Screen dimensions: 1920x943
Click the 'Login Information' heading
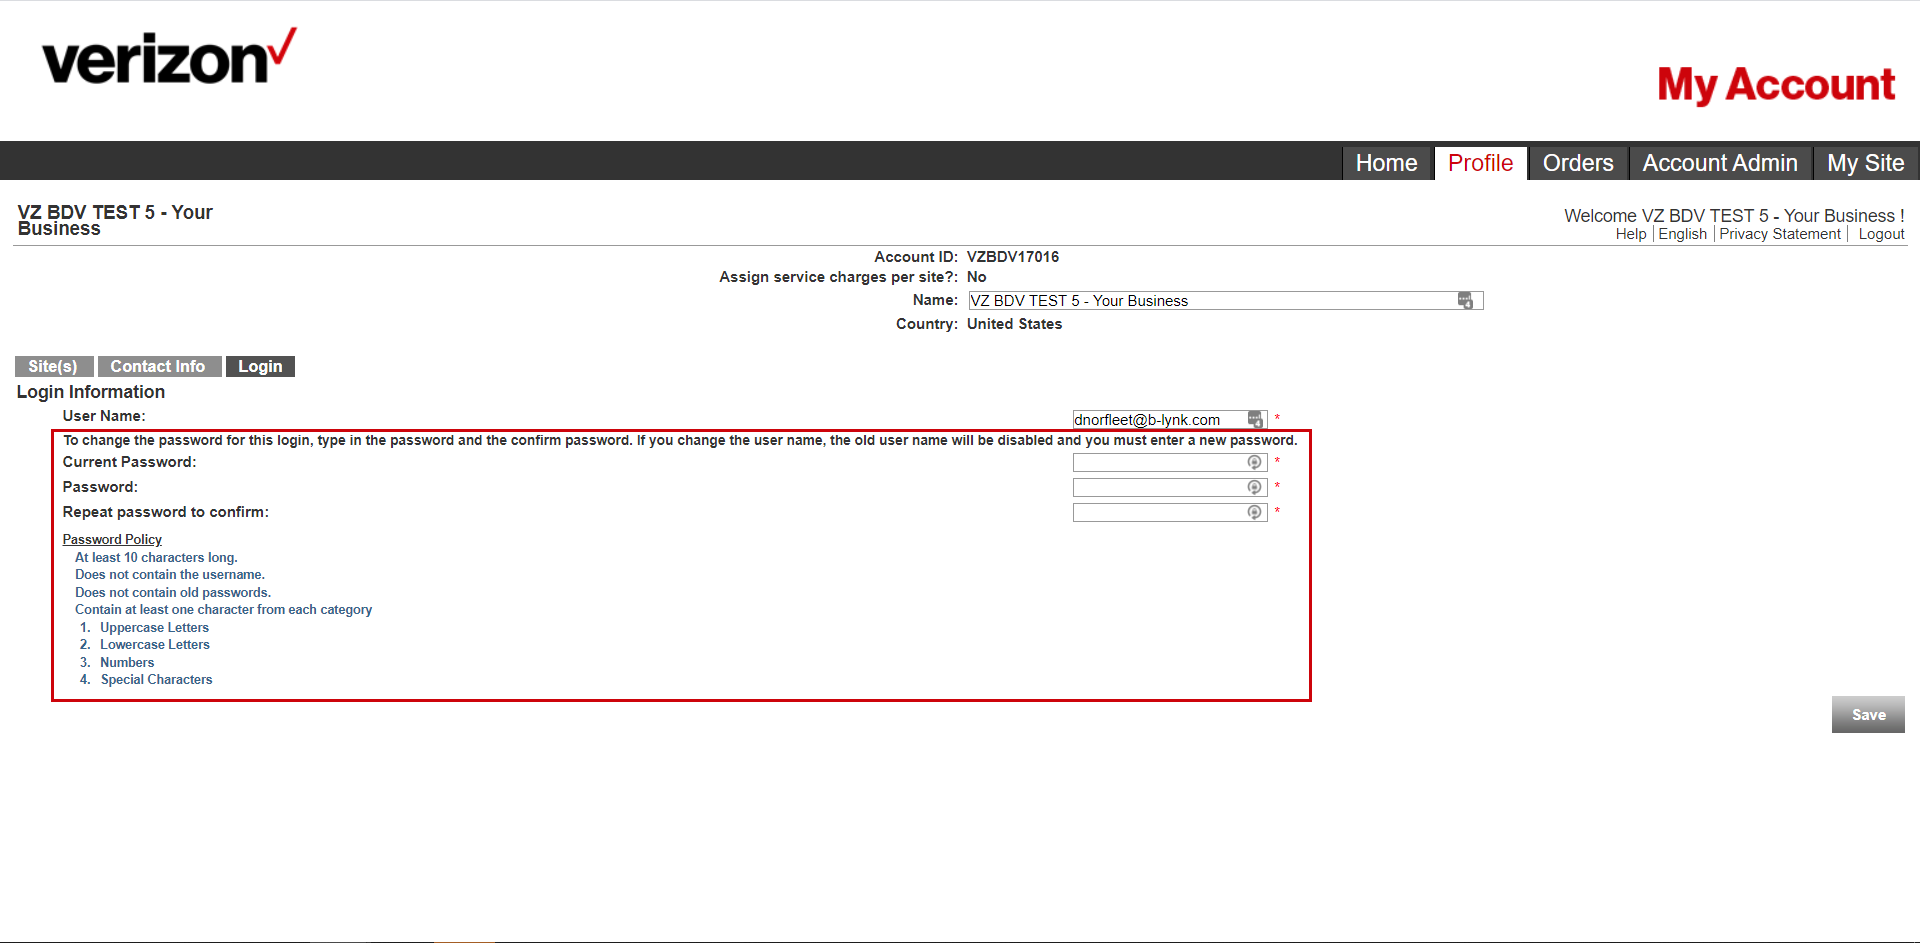[x=91, y=392]
